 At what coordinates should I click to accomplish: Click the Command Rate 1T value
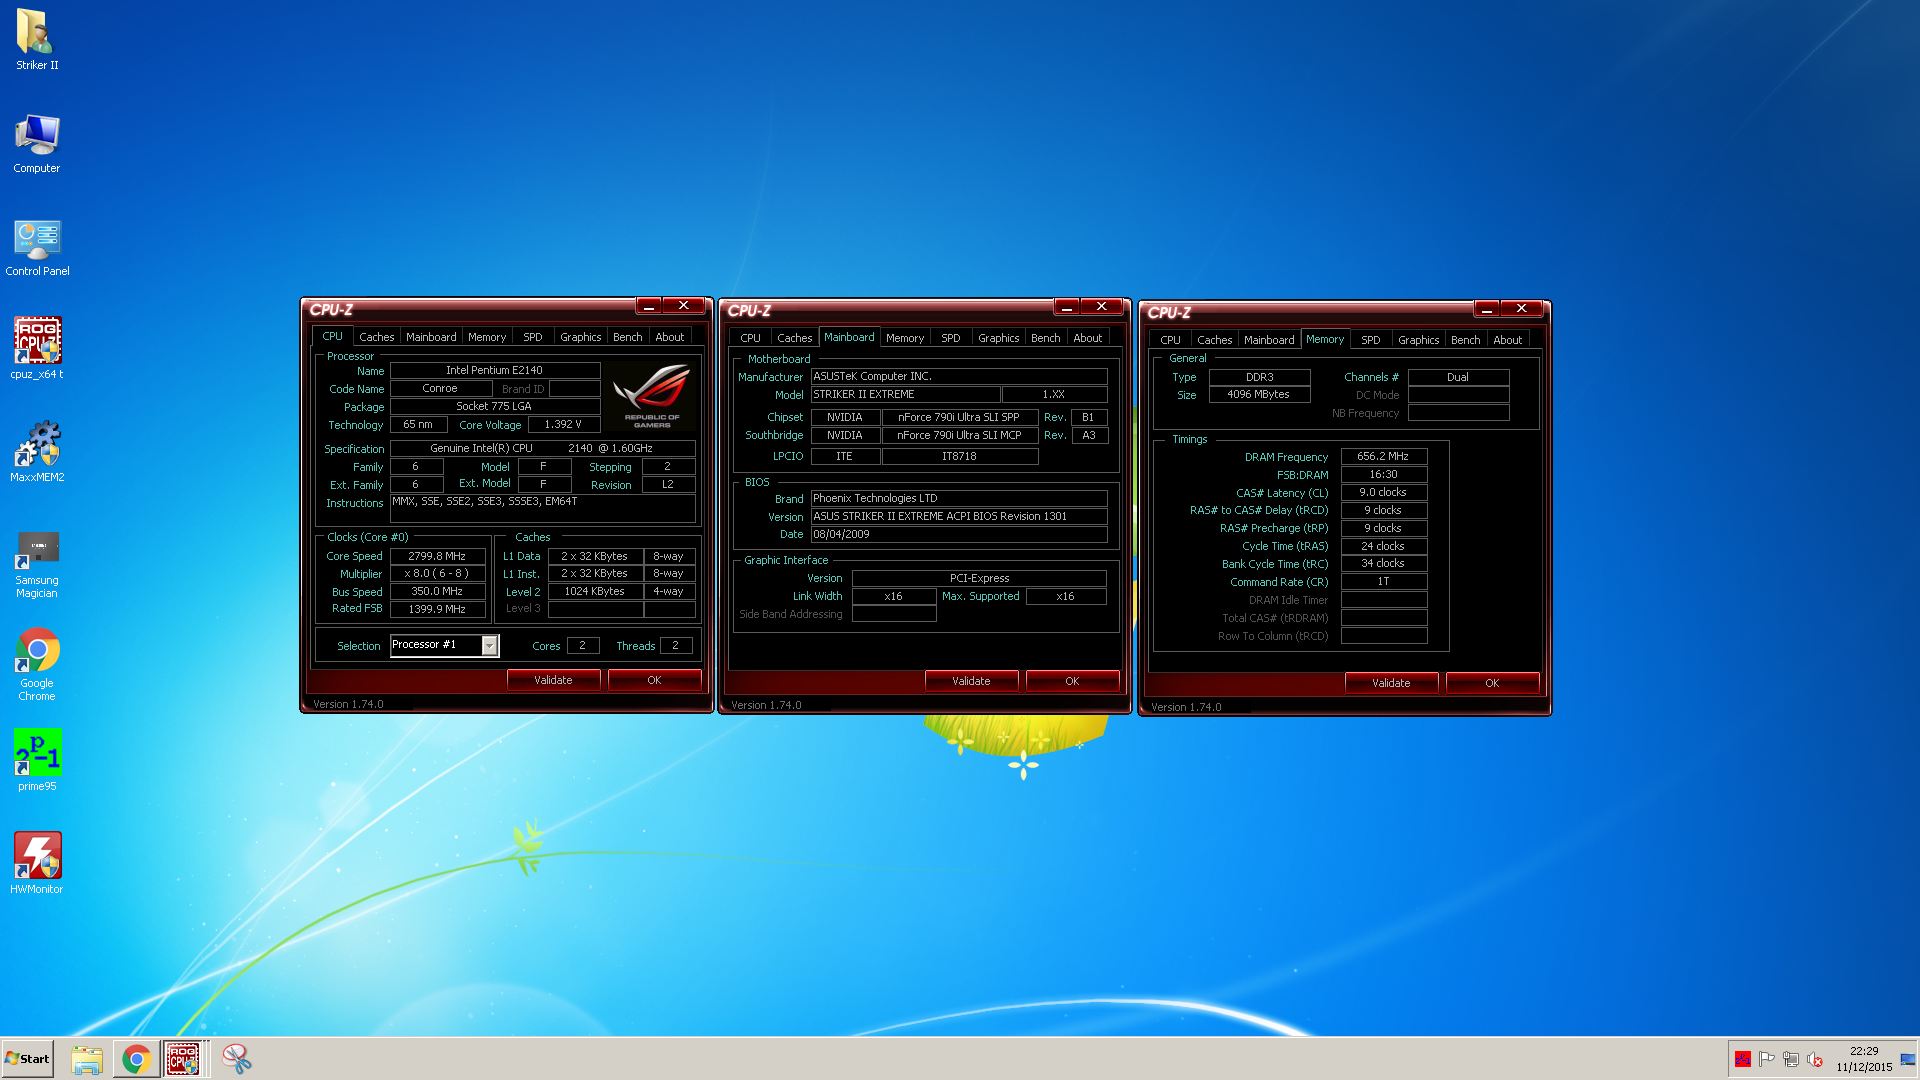pyautogui.click(x=1384, y=581)
